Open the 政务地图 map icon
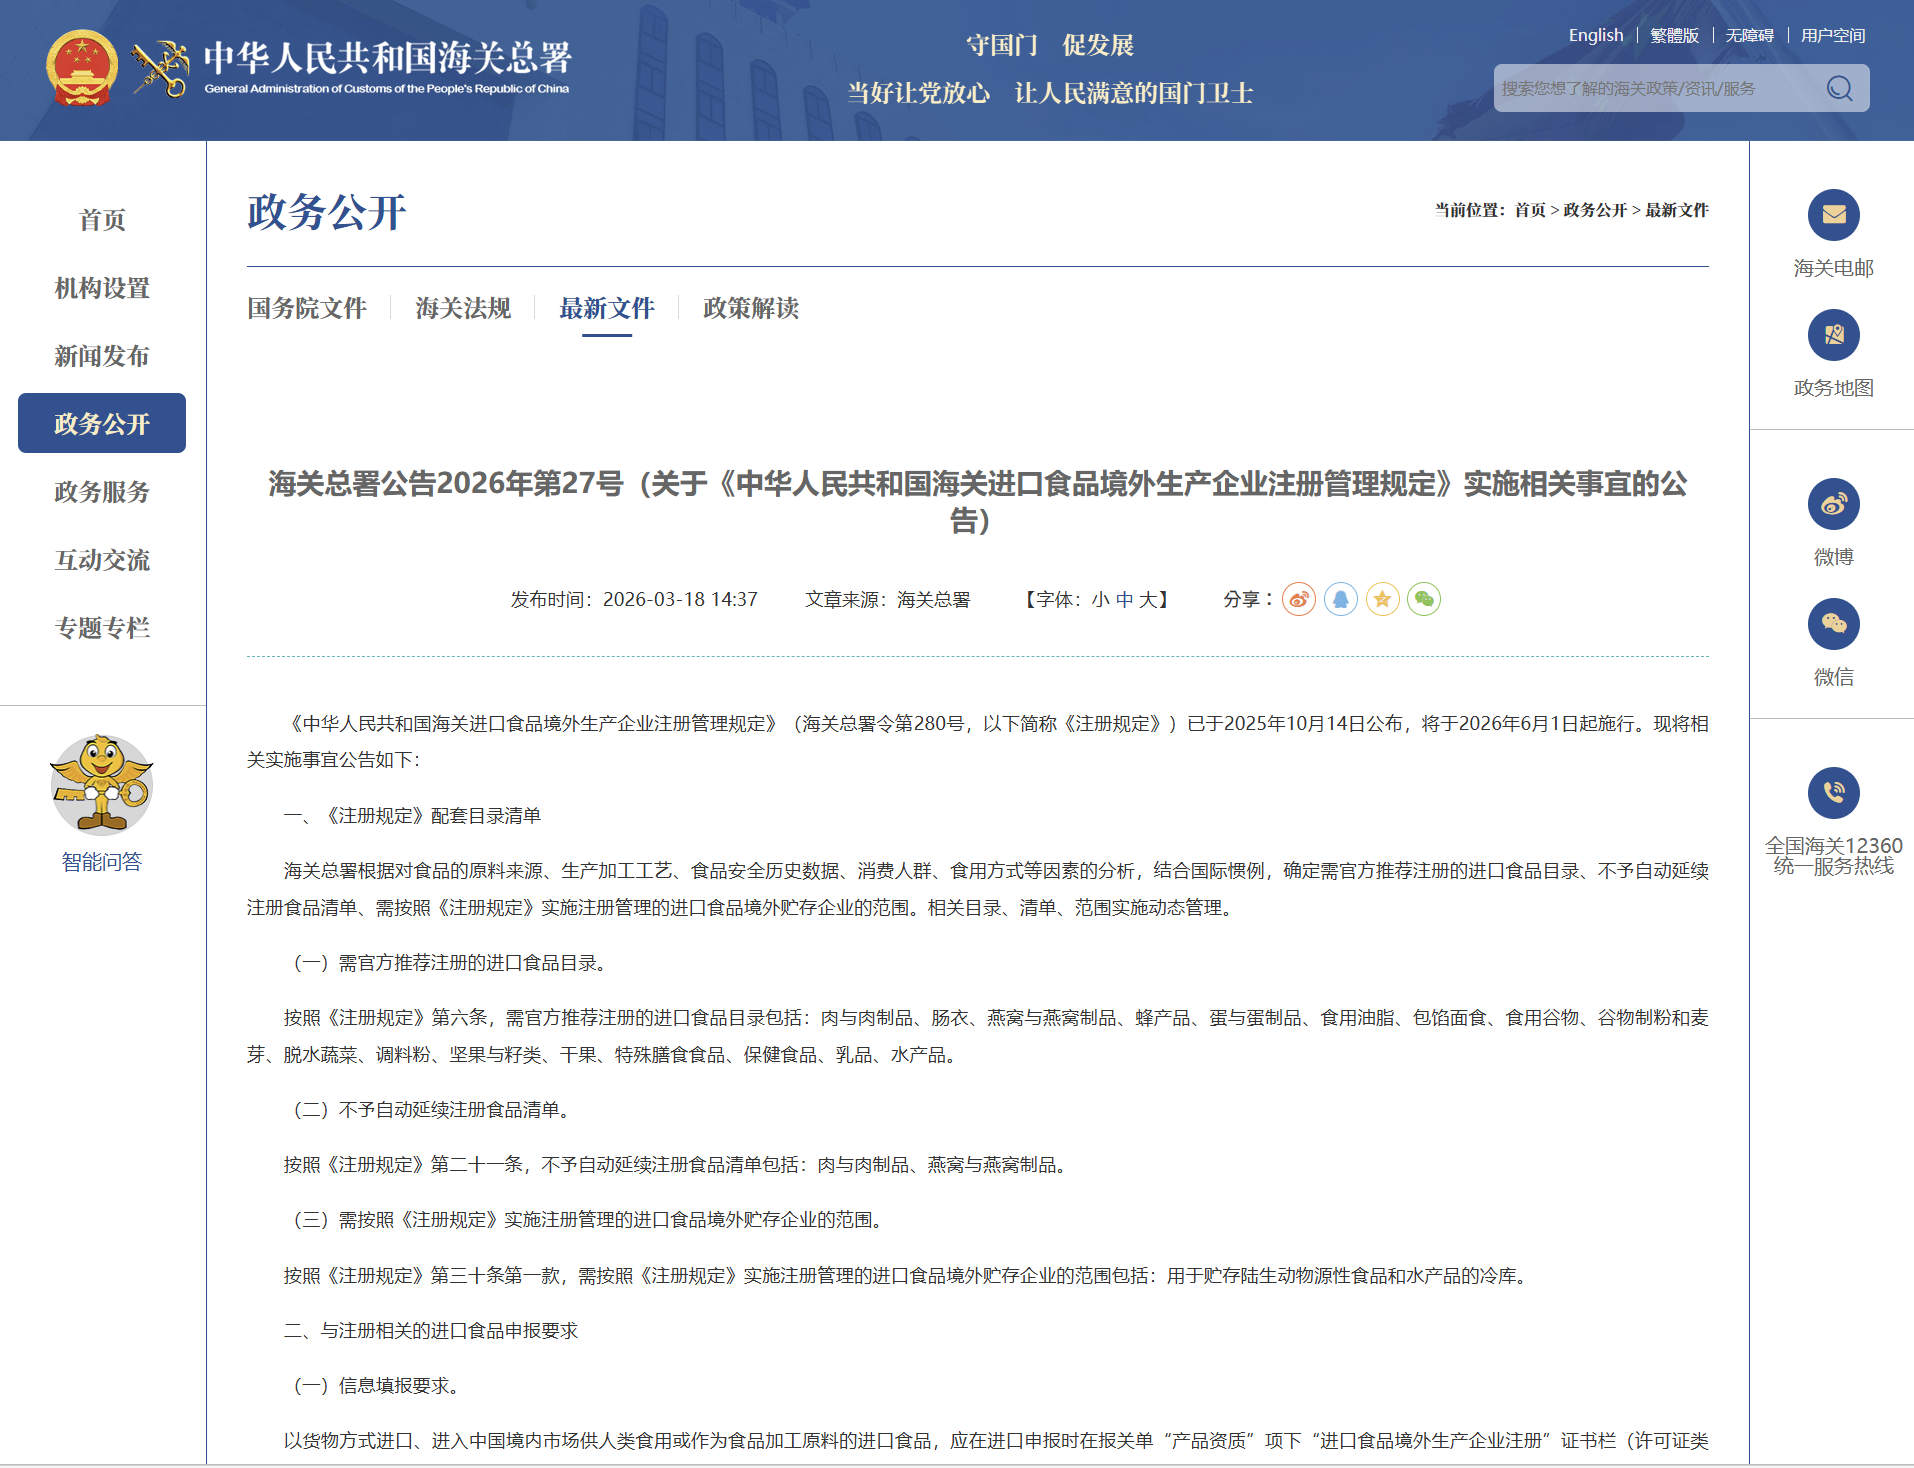 tap(1833, 334)
